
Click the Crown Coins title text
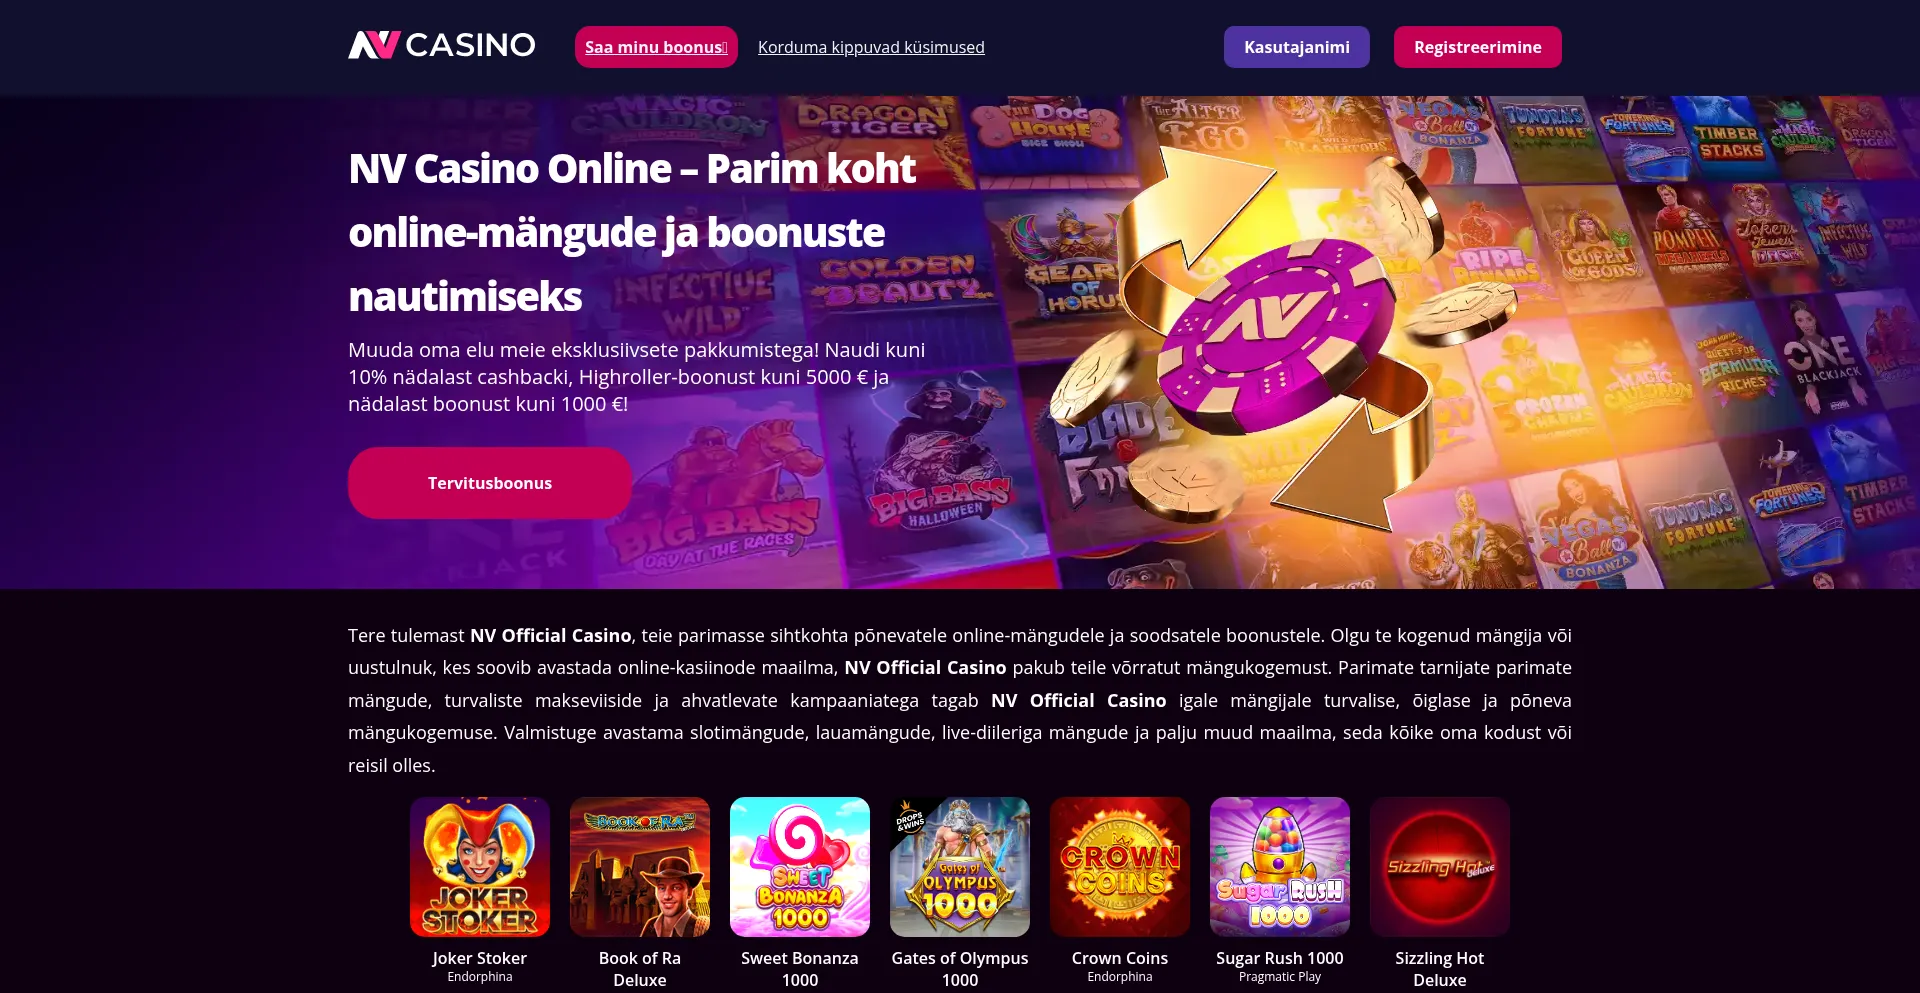click(1120, 958)
